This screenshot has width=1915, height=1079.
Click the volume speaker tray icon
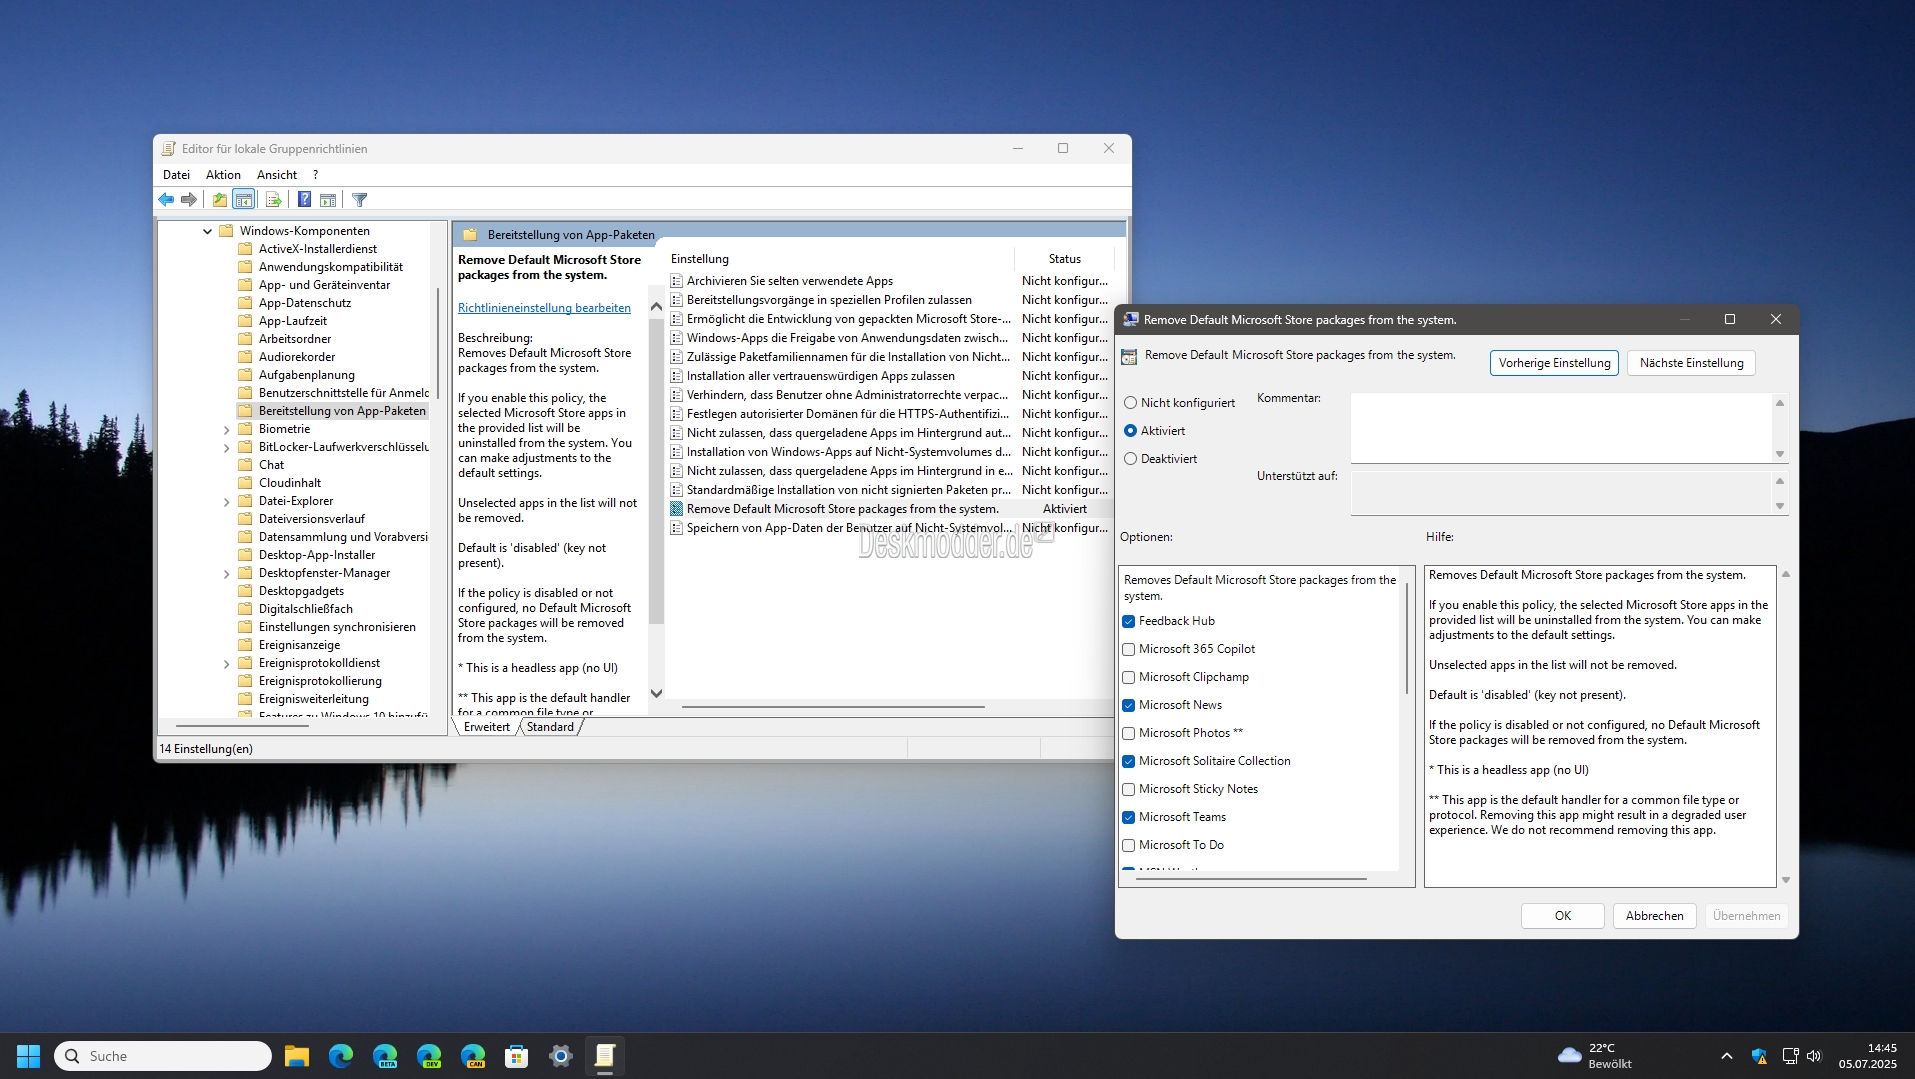pos(1815,1056)
